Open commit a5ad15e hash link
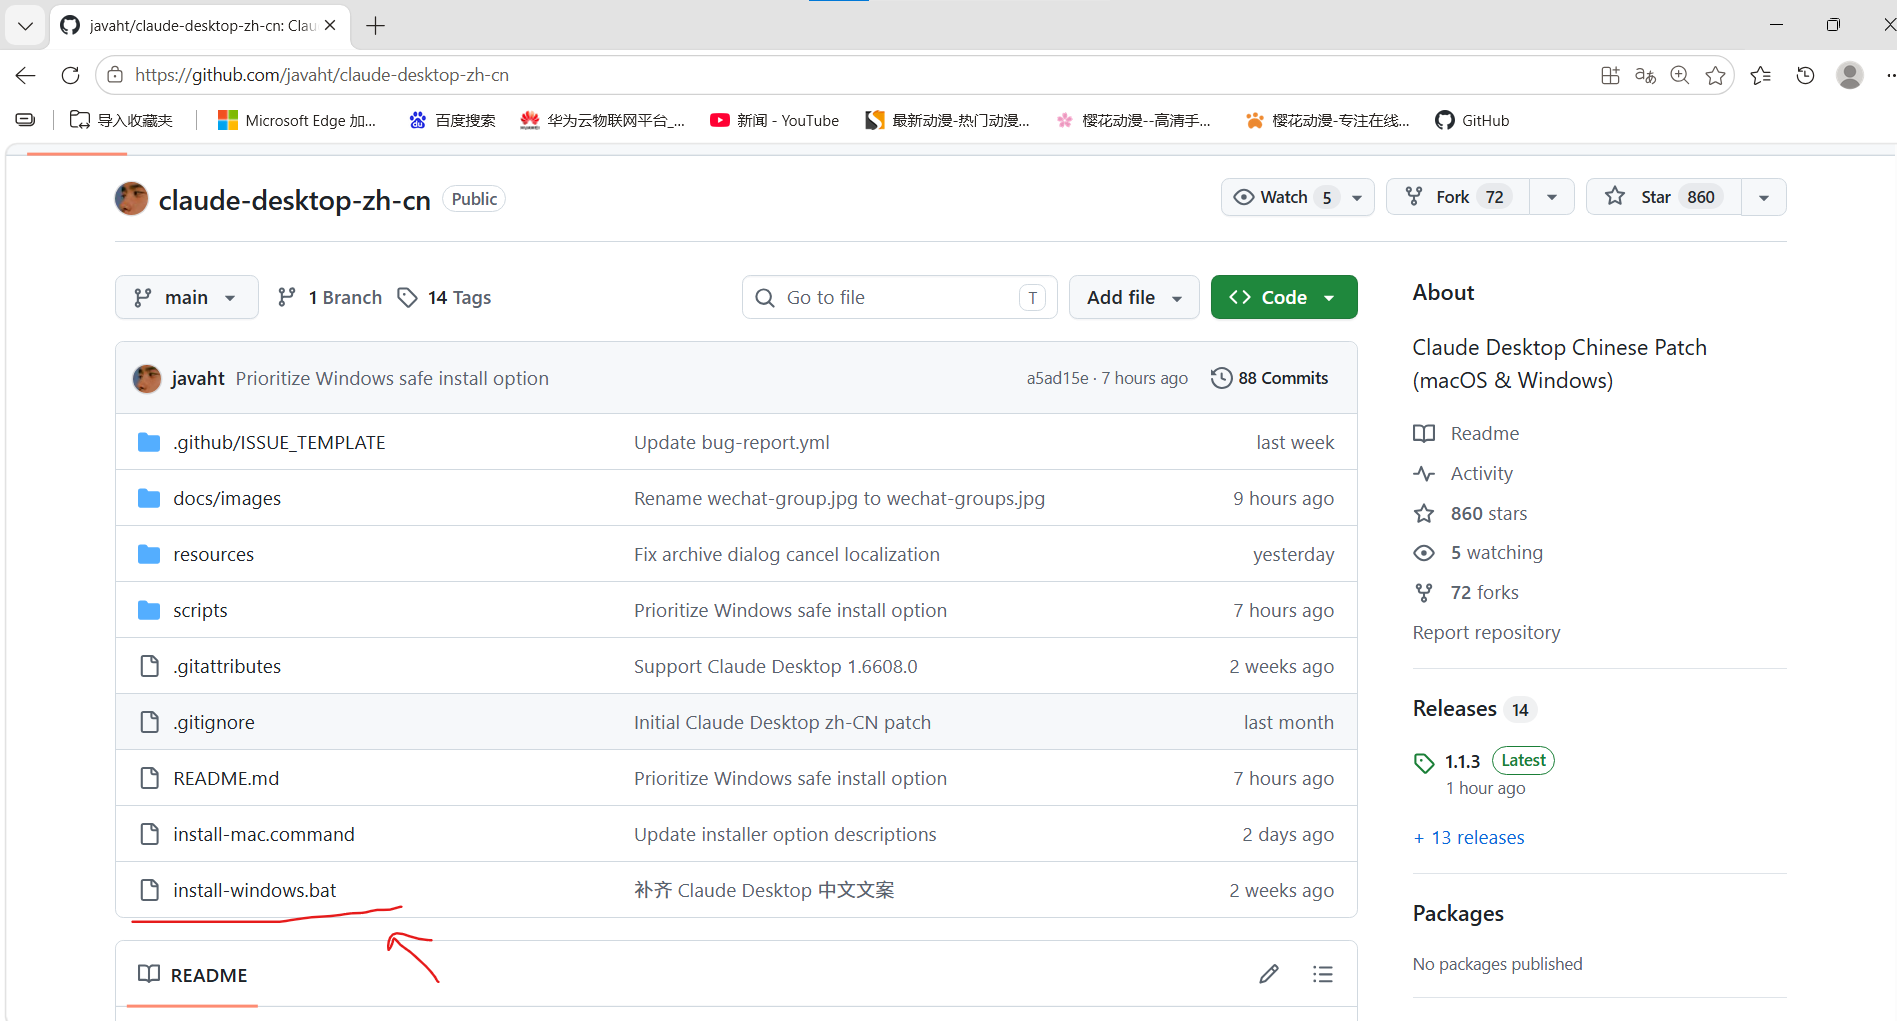The height and width of the screenshot is (1021, 1897). point(1057,378)
